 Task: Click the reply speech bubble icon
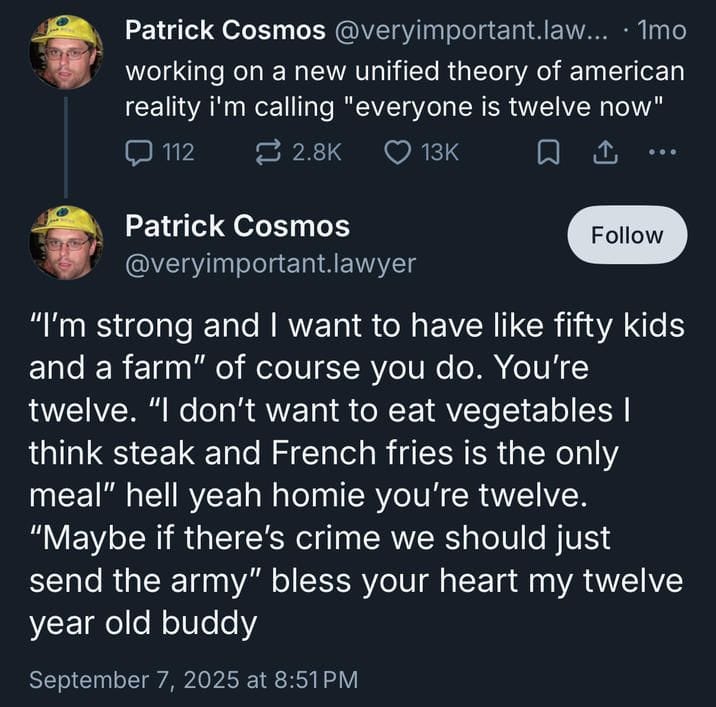point(137,152)
